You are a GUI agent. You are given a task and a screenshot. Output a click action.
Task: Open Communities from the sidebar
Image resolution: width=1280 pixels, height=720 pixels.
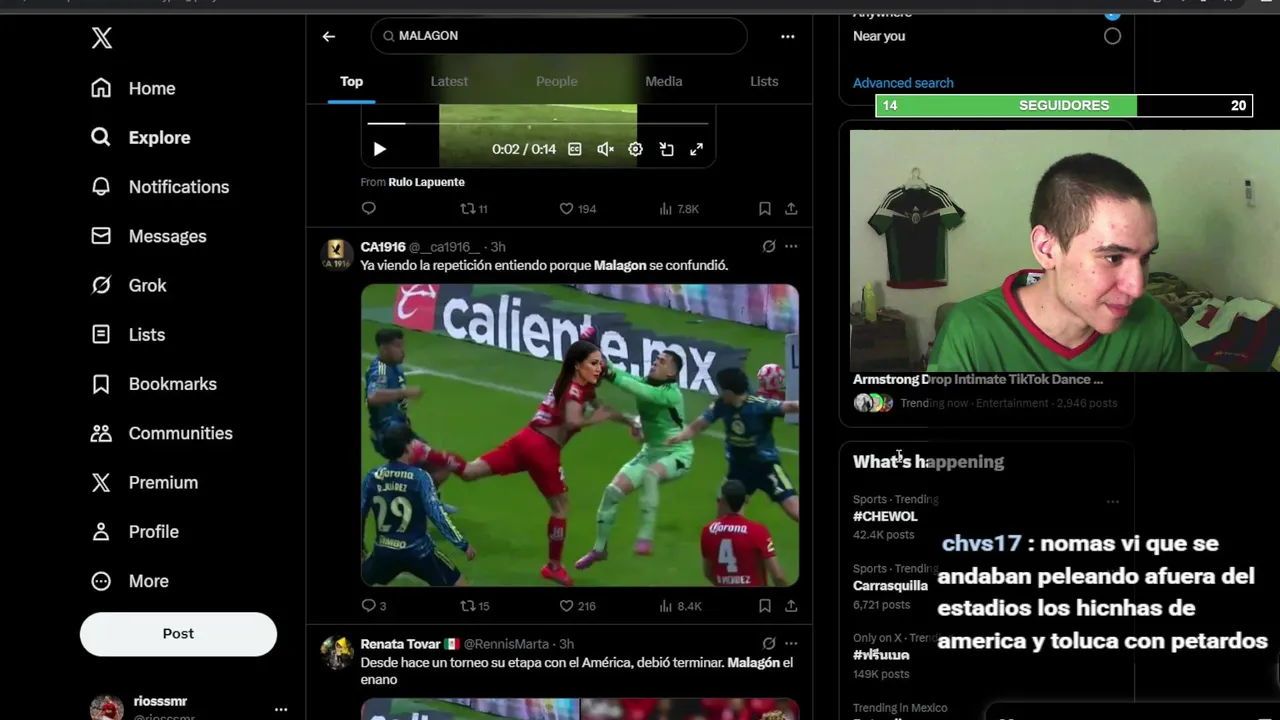click(x=161, y=433)
